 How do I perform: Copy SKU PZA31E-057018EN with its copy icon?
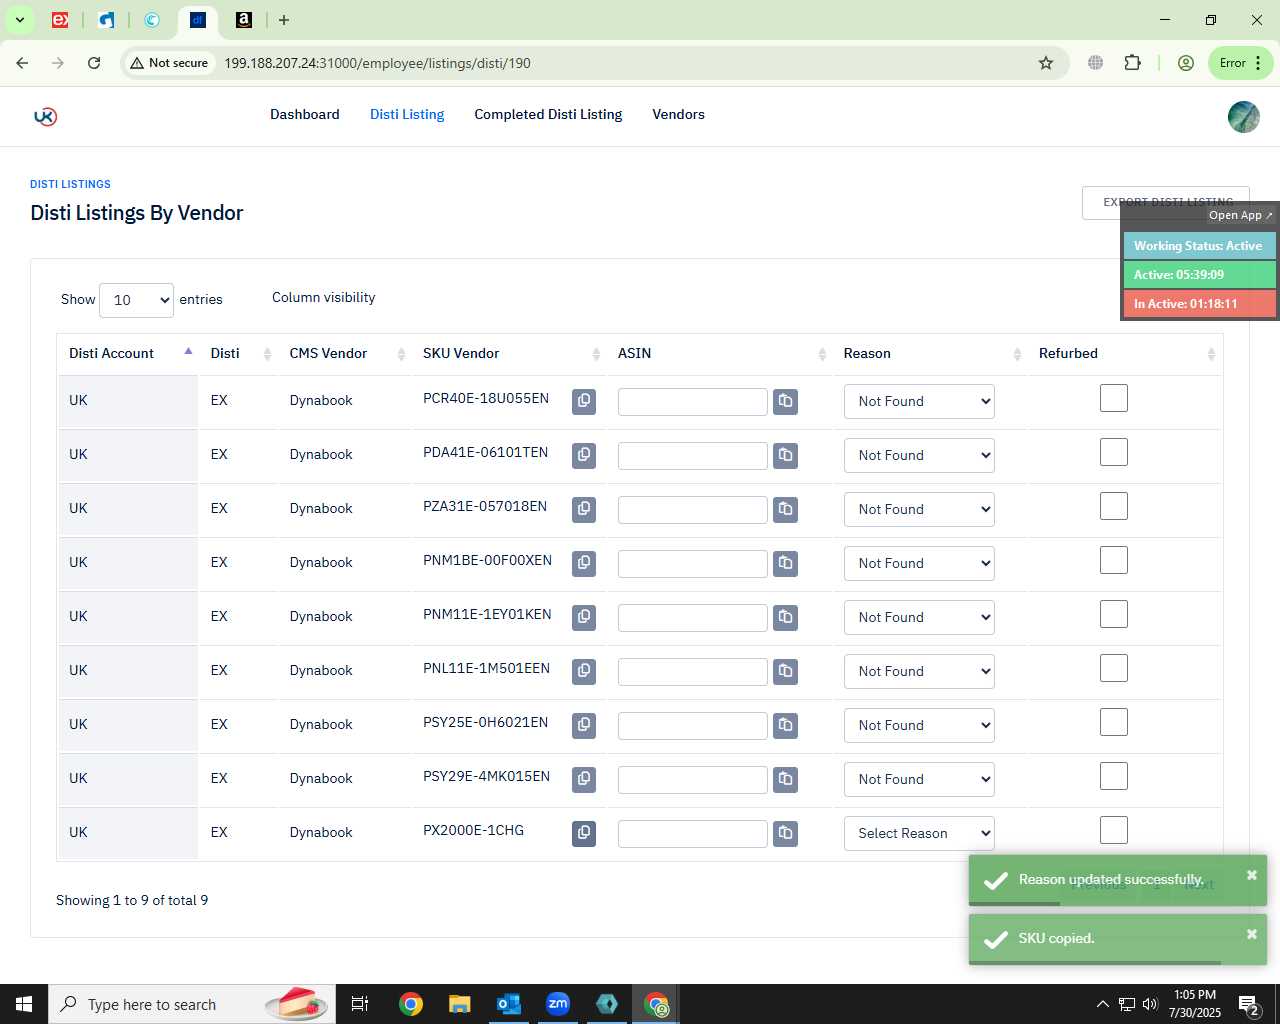(x=584, y=509)
